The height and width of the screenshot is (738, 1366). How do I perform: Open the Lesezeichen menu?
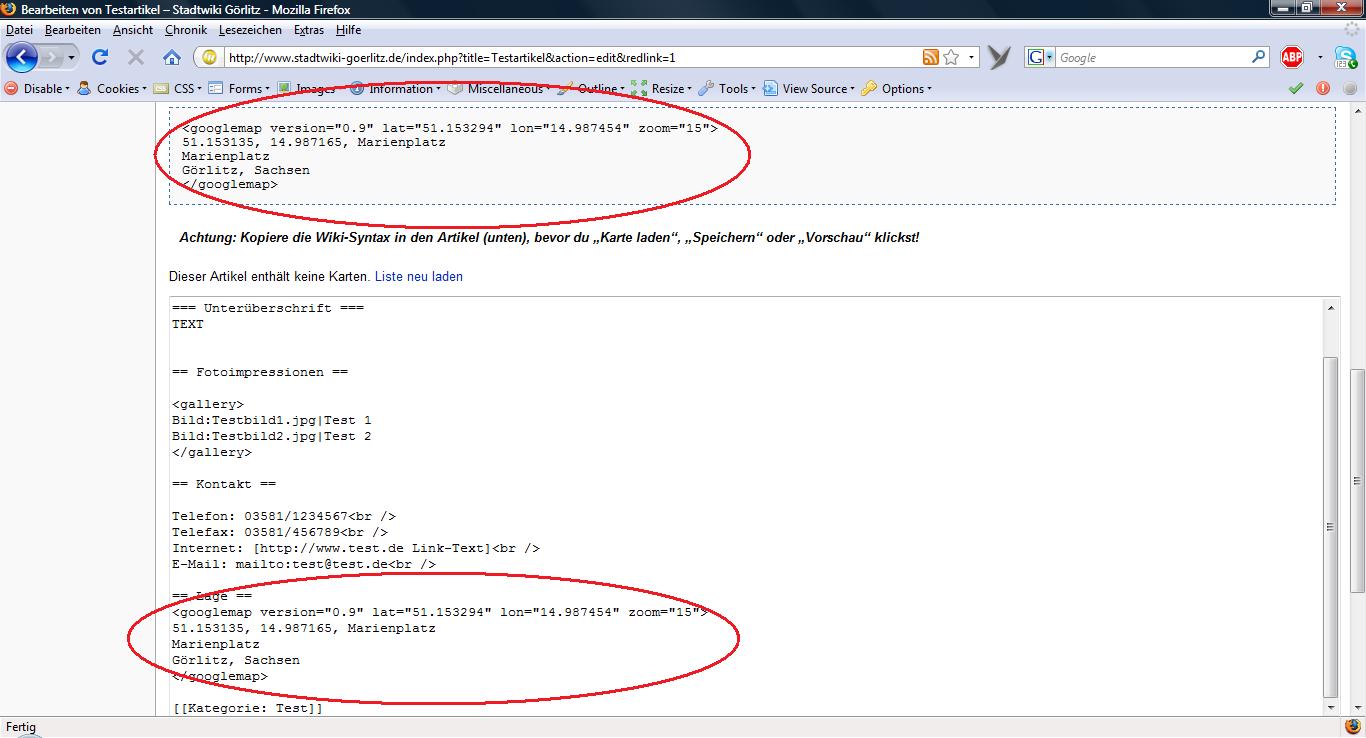(x=250, y=30)
